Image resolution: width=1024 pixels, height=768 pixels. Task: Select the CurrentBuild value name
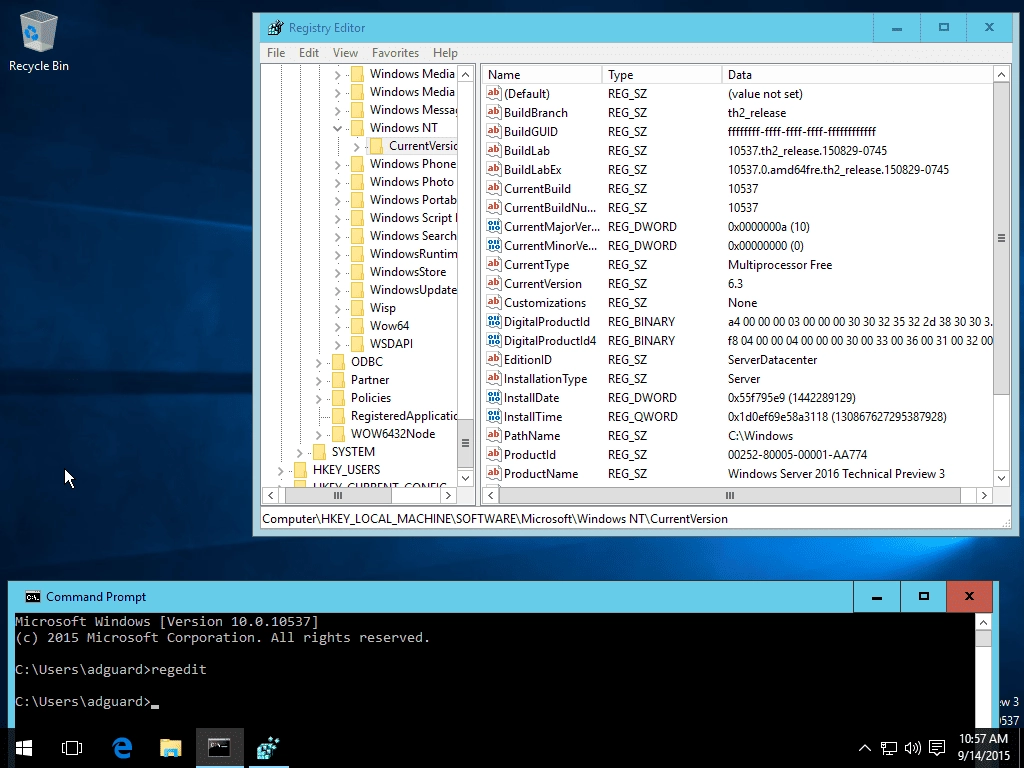(x=537, y=189)
